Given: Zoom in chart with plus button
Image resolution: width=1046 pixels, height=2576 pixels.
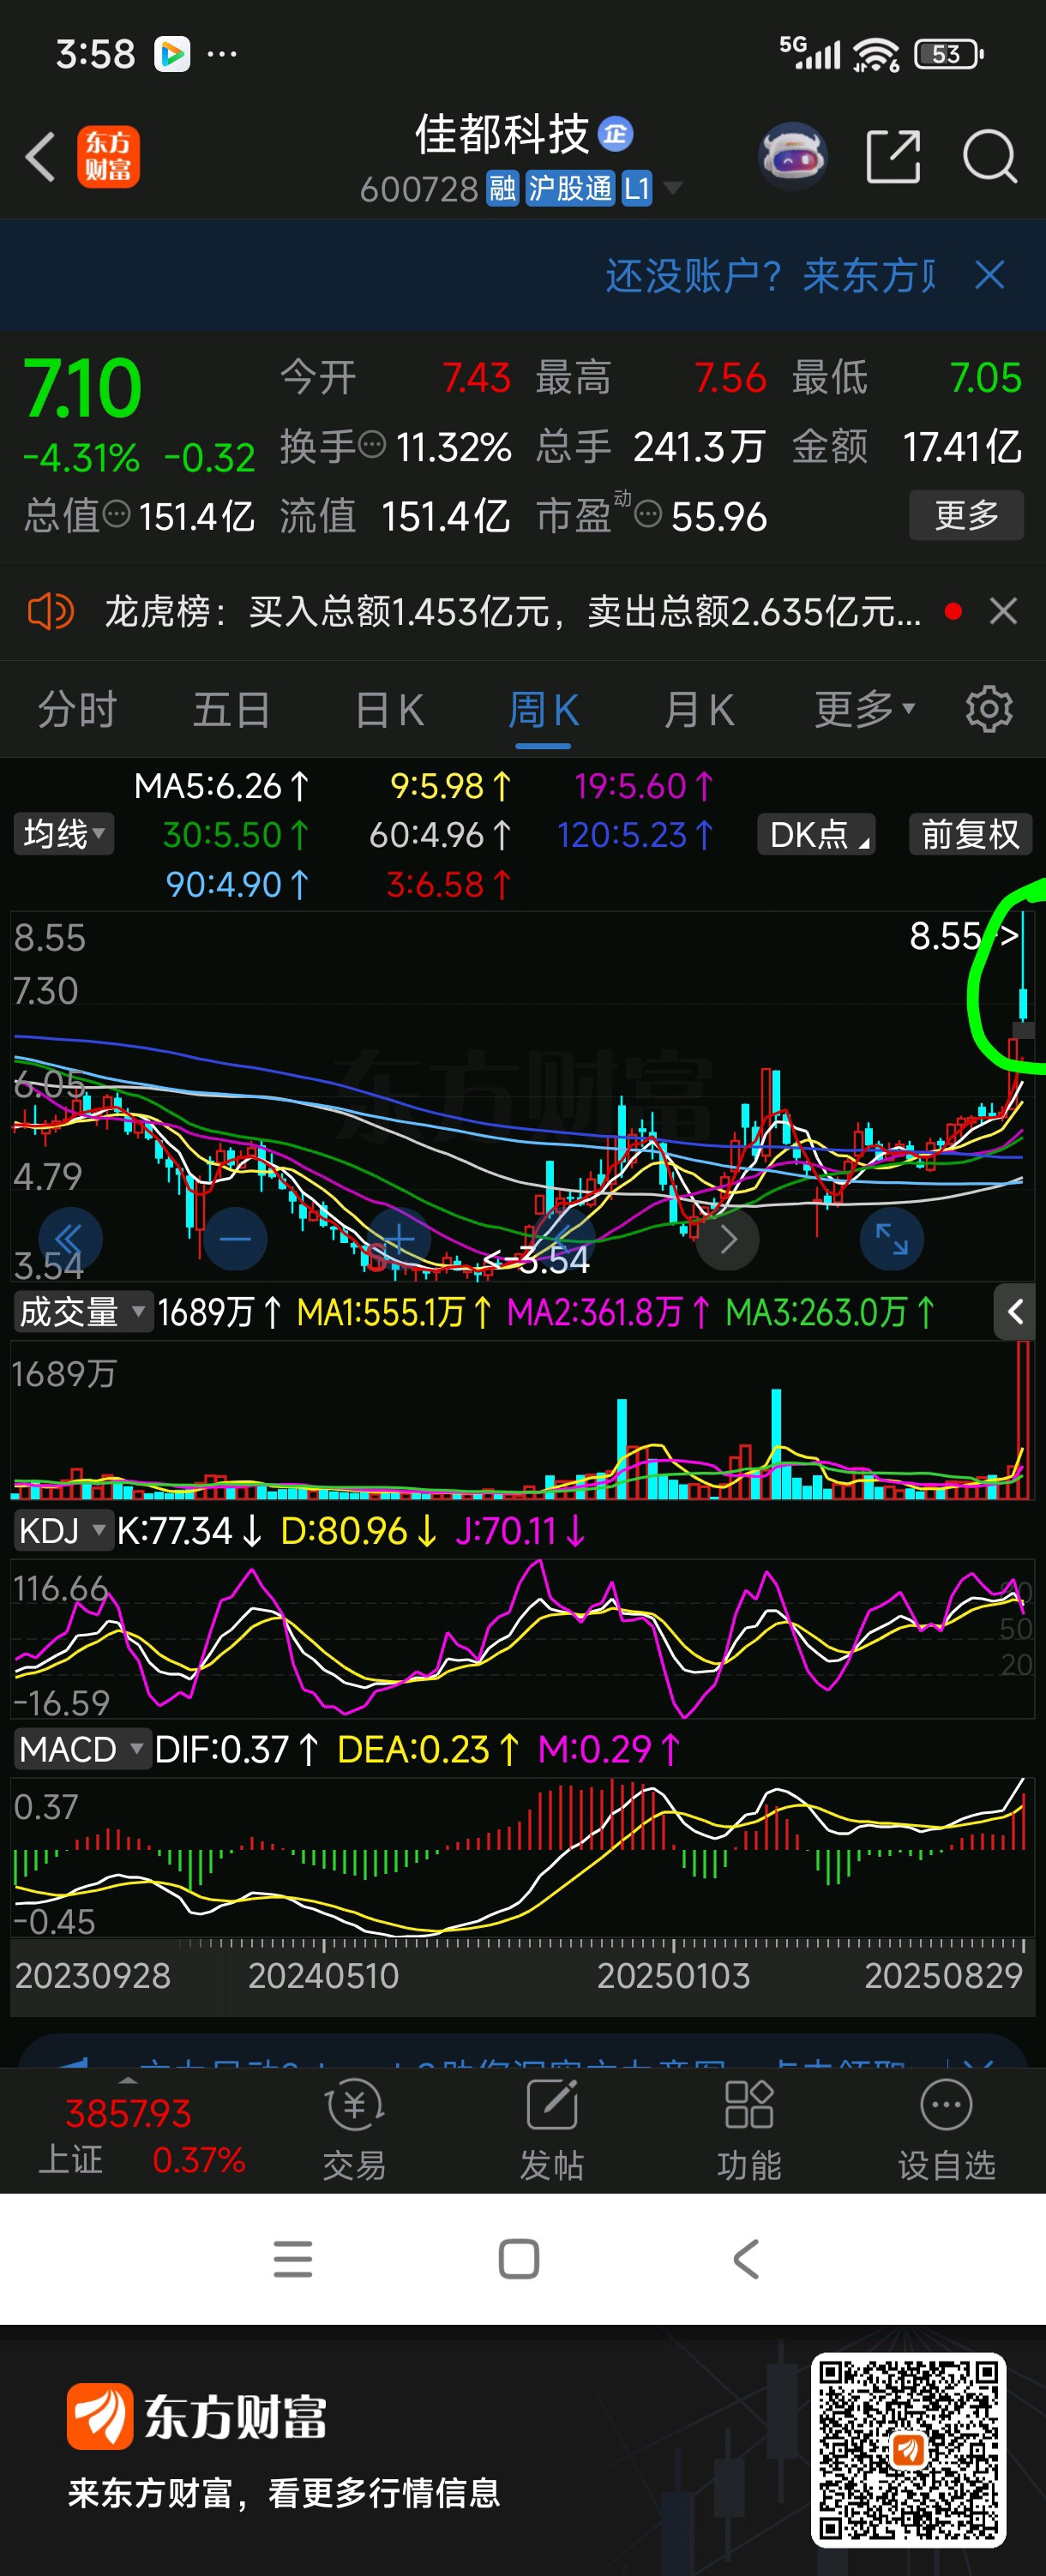Looking at the screenshot, I should (x=398, y=1240).
